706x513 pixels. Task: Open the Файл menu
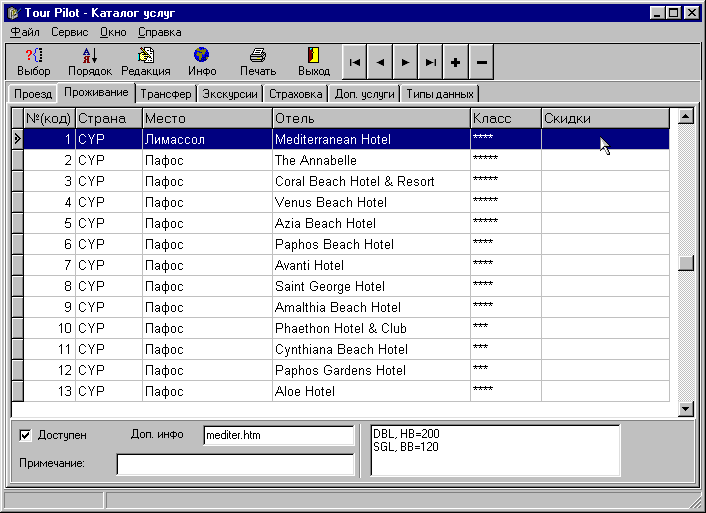[x=25, y=32]
